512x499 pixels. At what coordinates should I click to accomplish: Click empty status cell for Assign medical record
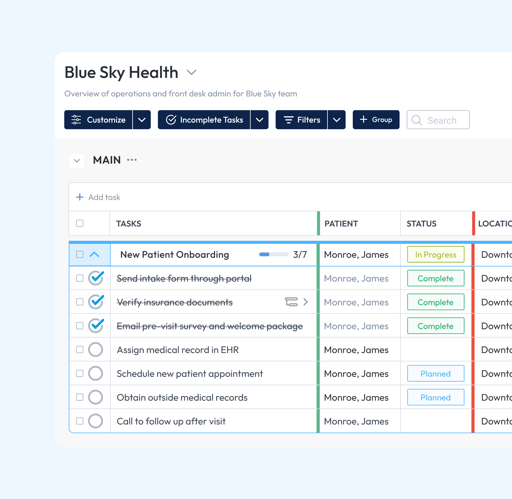(x=436, y=350)
